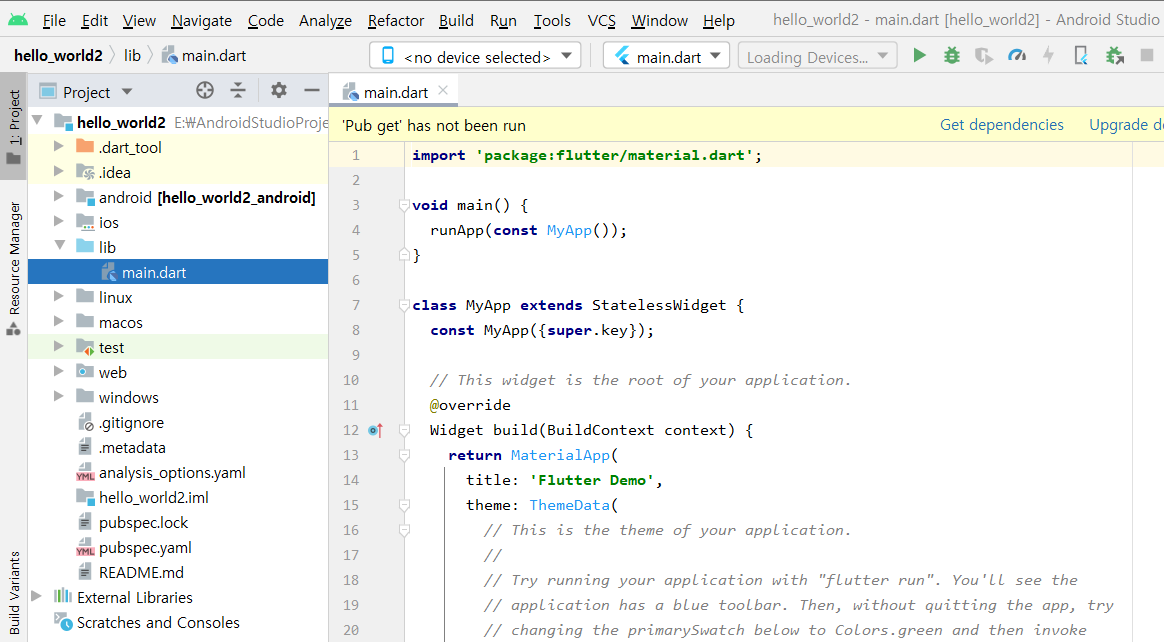The height and width of the screenshot is (642, 1164).
Task: Open Resource Manager side panel
Action: pos(14,269)
